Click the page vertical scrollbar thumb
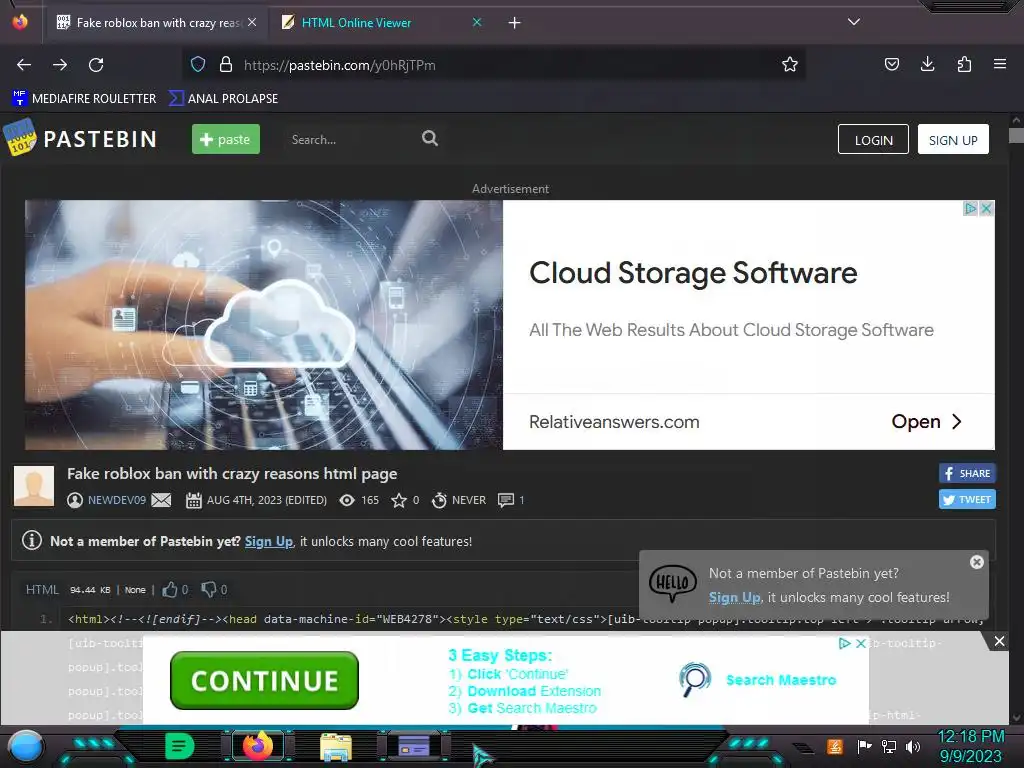1024x768 pixels. click(1016, 135)
